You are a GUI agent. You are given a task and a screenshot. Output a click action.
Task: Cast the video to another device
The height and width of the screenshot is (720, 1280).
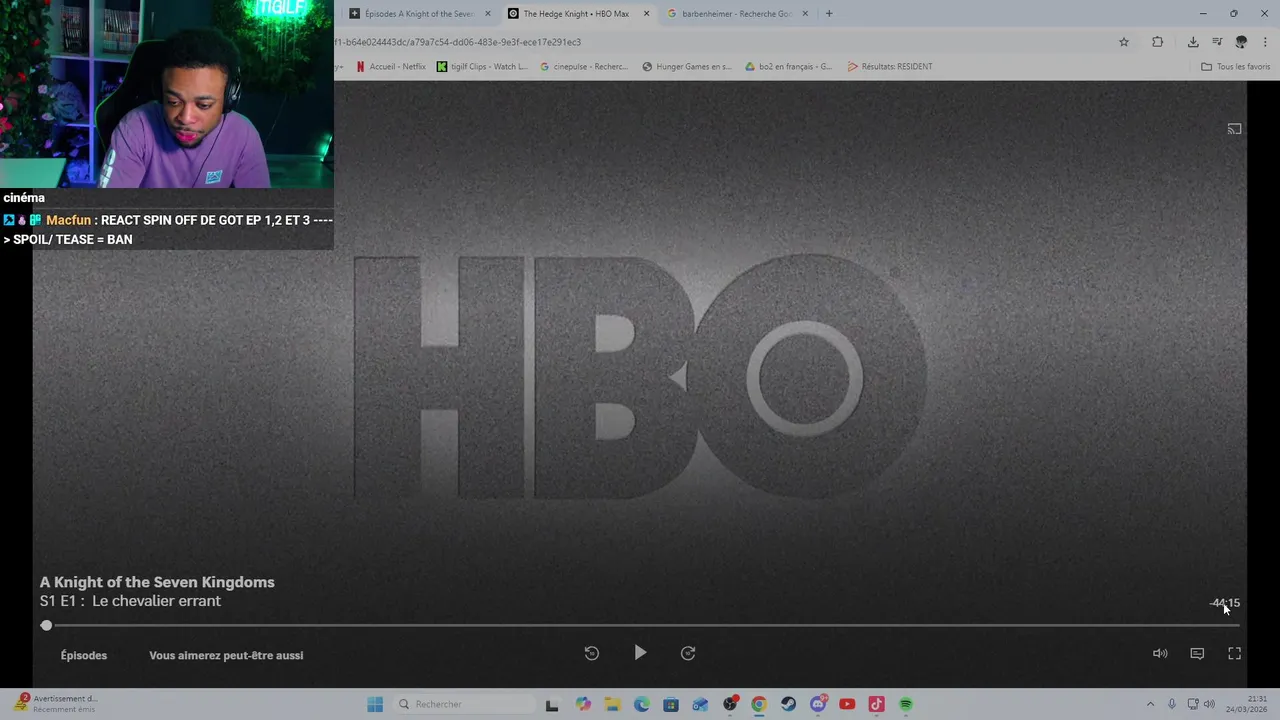click(1234, 129)
